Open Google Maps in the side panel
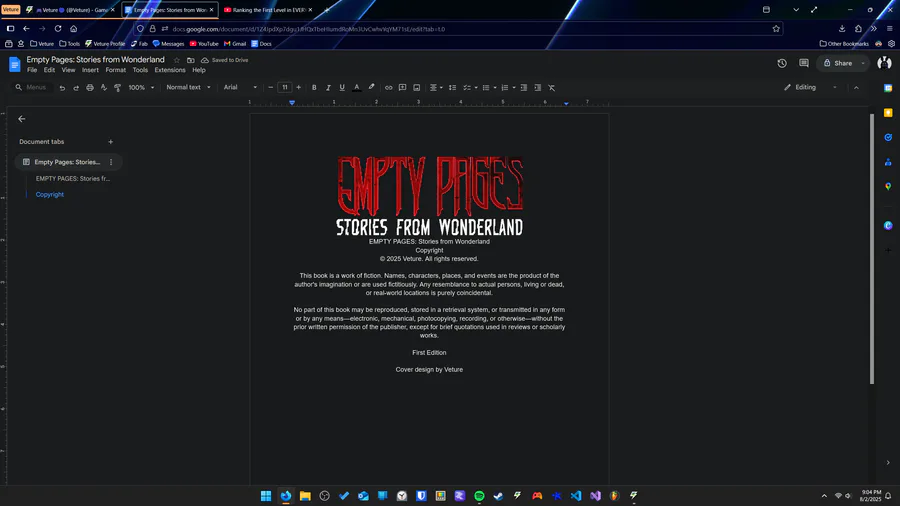The height and width of the screenshot is (506, 900). click(888, 186)
